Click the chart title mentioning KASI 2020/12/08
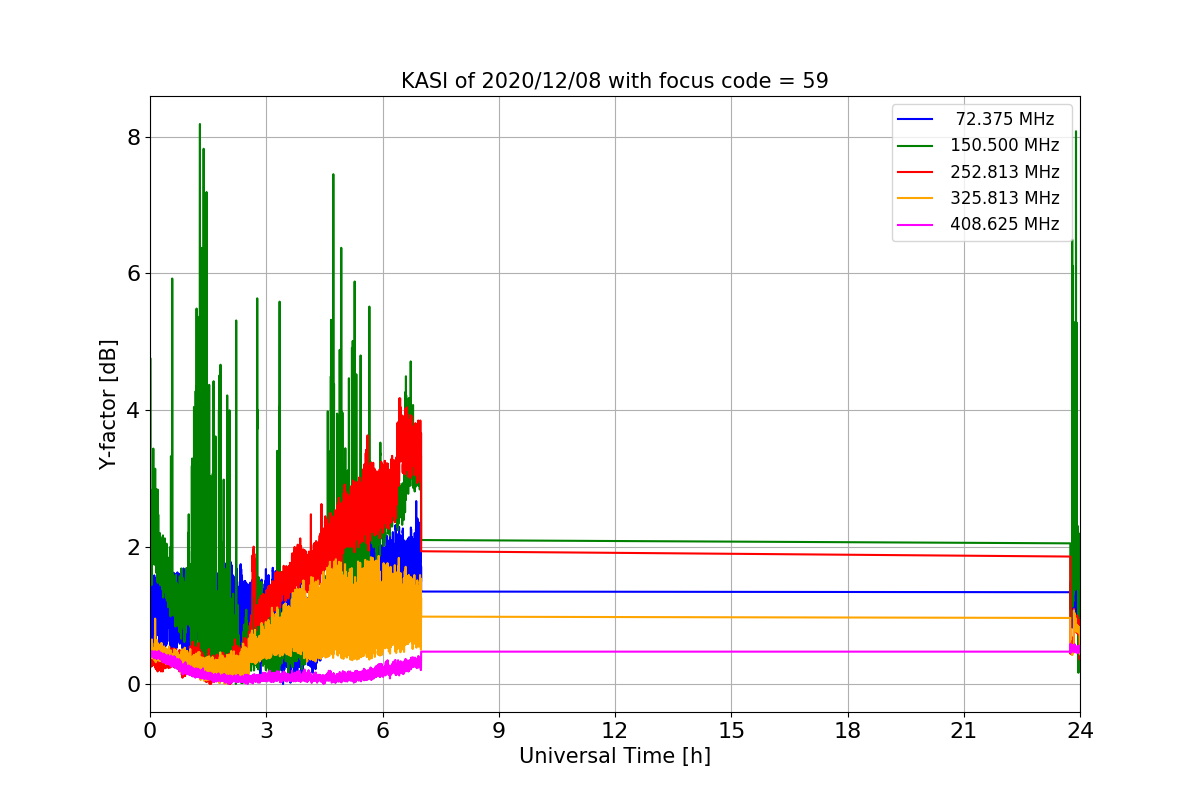The image size is (1200, 800). (614, 81)
